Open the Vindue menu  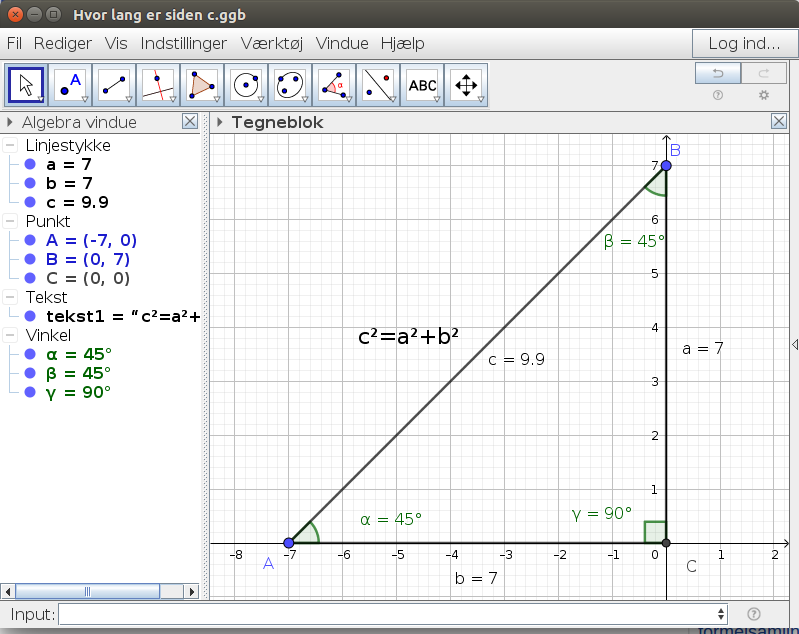[x=342, y=43]
